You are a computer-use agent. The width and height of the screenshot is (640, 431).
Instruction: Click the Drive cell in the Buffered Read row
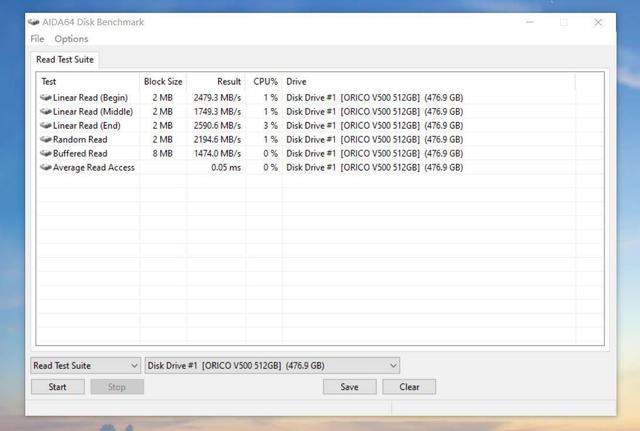[x=375, y=153]
